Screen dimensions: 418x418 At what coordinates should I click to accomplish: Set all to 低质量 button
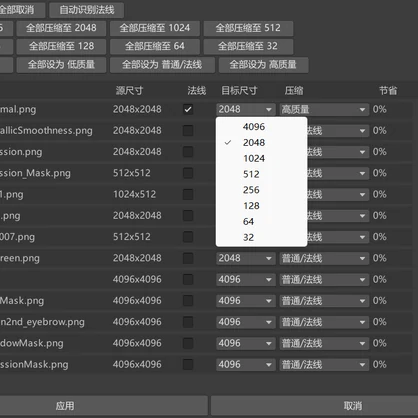tap(61, 65)
